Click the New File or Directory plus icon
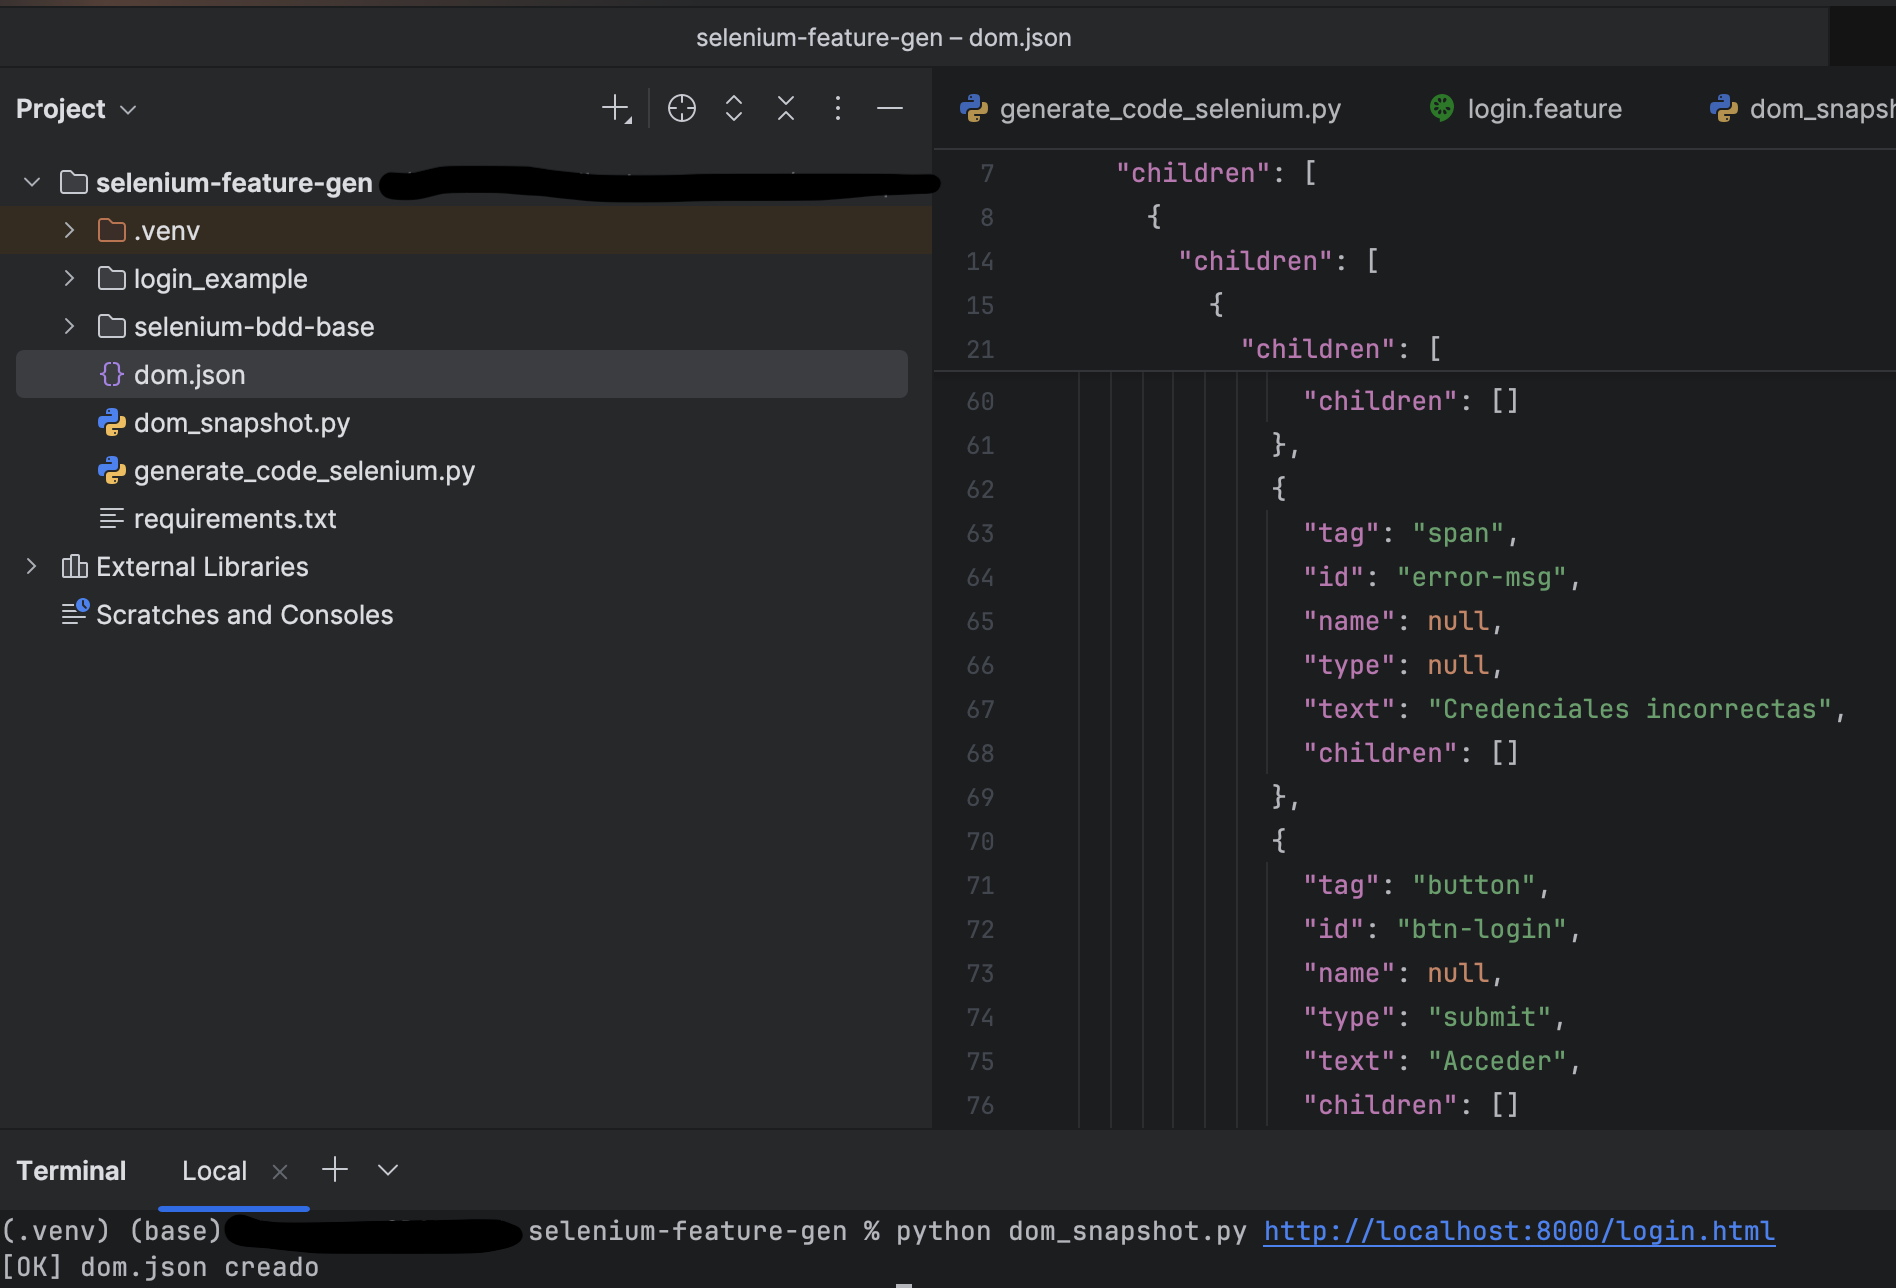1896x1288 pixels. tap(616, 109)
